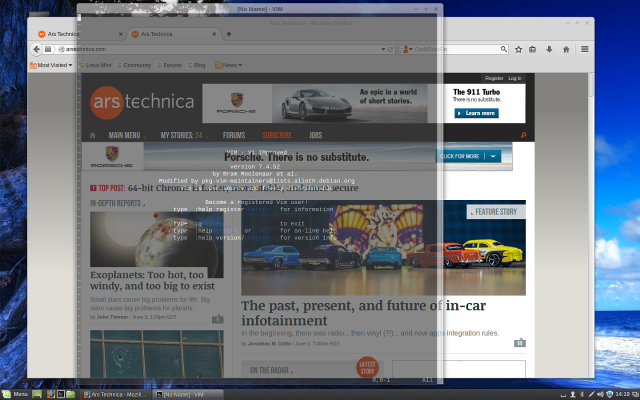The image size is (640, 400).
Task: Activate the Ars Technica Firefox taskbar button
Action: point(116,394)
